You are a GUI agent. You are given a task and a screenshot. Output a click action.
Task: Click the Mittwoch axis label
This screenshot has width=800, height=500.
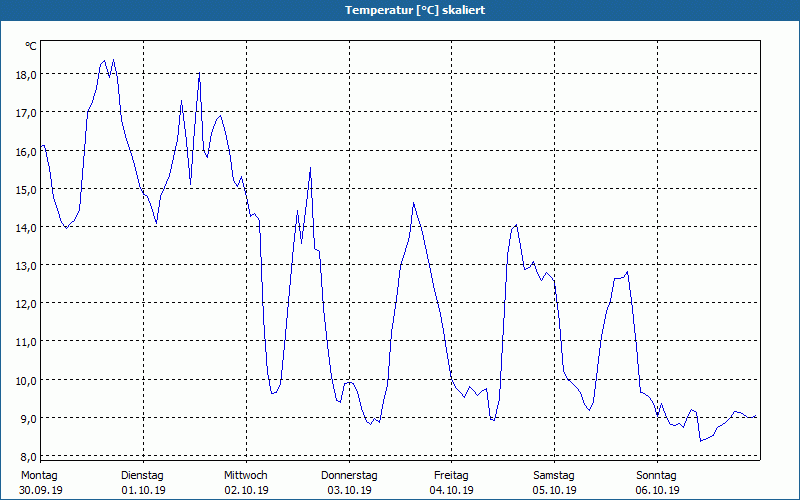(x=246, y=476)
